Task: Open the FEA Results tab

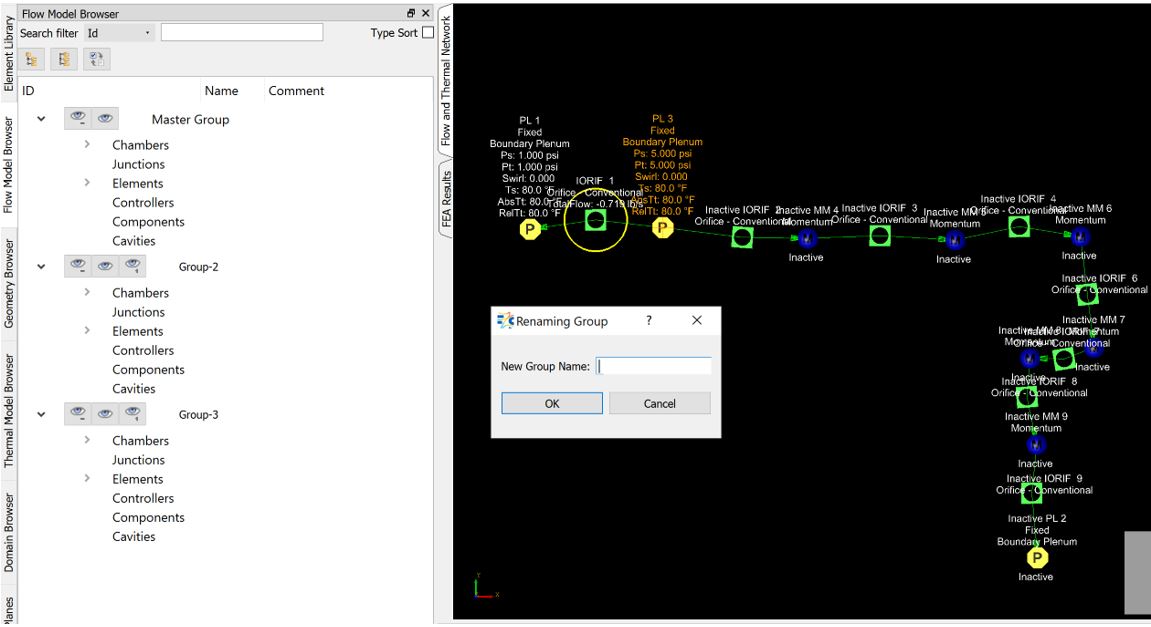Action: [446, 199]
